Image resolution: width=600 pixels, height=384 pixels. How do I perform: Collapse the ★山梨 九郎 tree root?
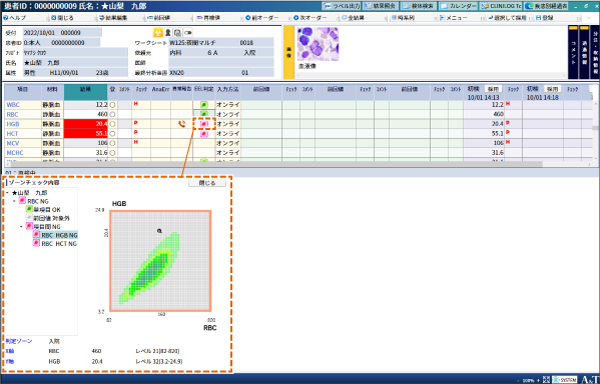pyautogui.click(x=7, y=193)
